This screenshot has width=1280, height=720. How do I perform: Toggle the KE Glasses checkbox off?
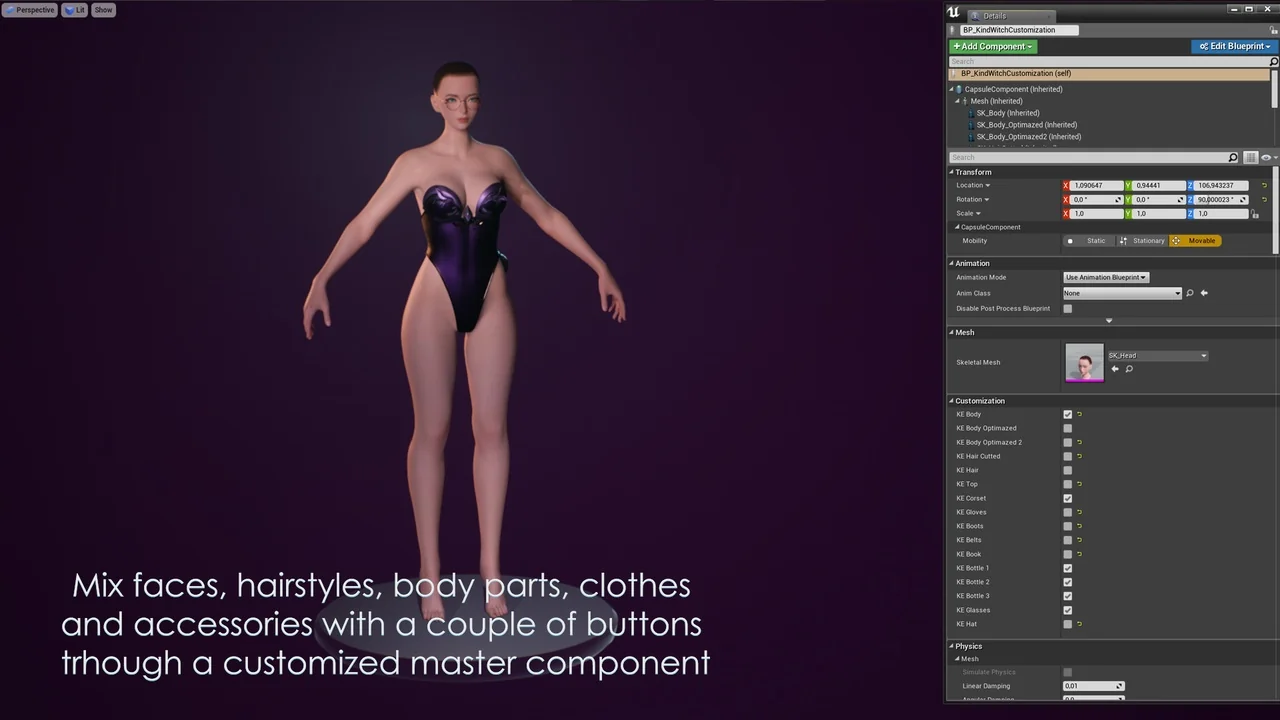1068,610
